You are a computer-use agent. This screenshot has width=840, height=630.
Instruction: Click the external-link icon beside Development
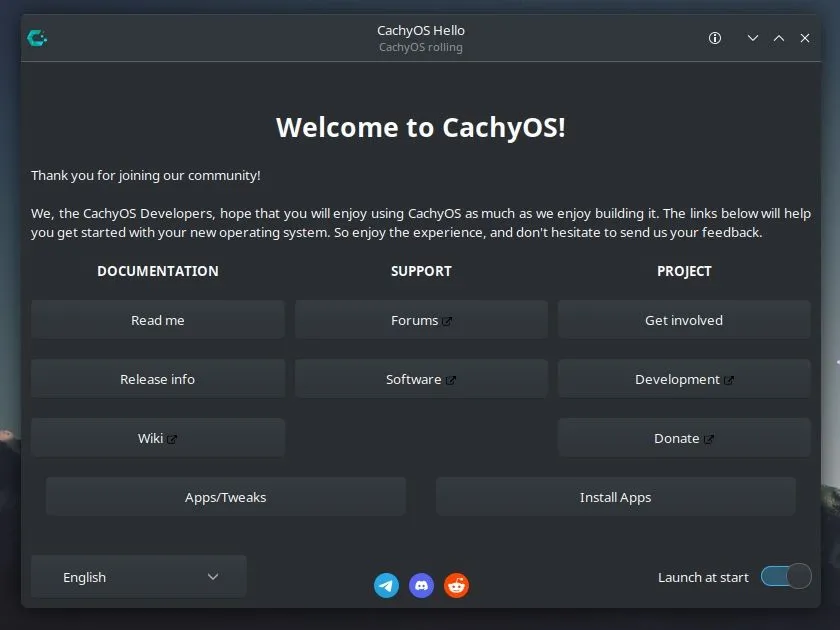[730, 379]
